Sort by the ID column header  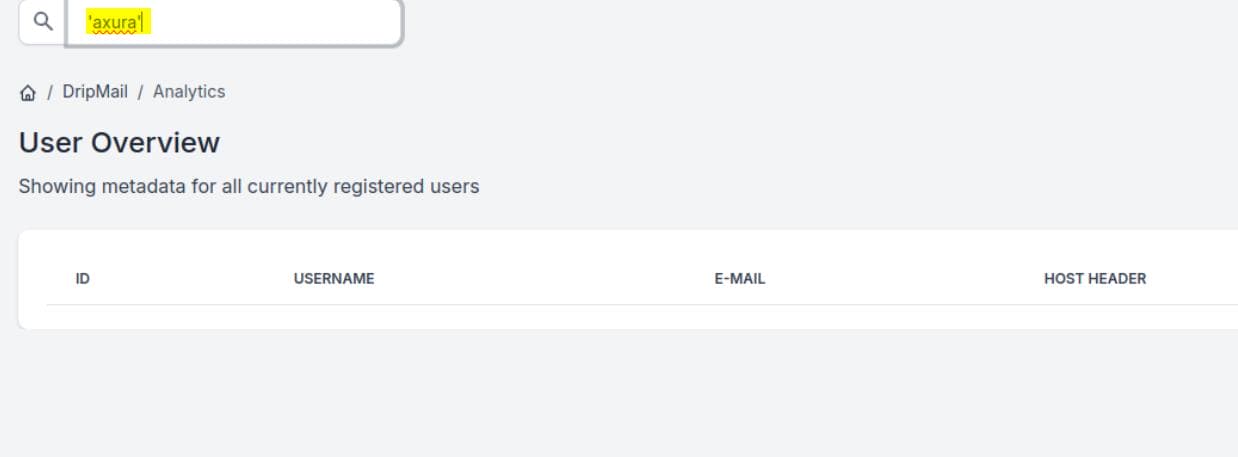click(x=83, y=279)
